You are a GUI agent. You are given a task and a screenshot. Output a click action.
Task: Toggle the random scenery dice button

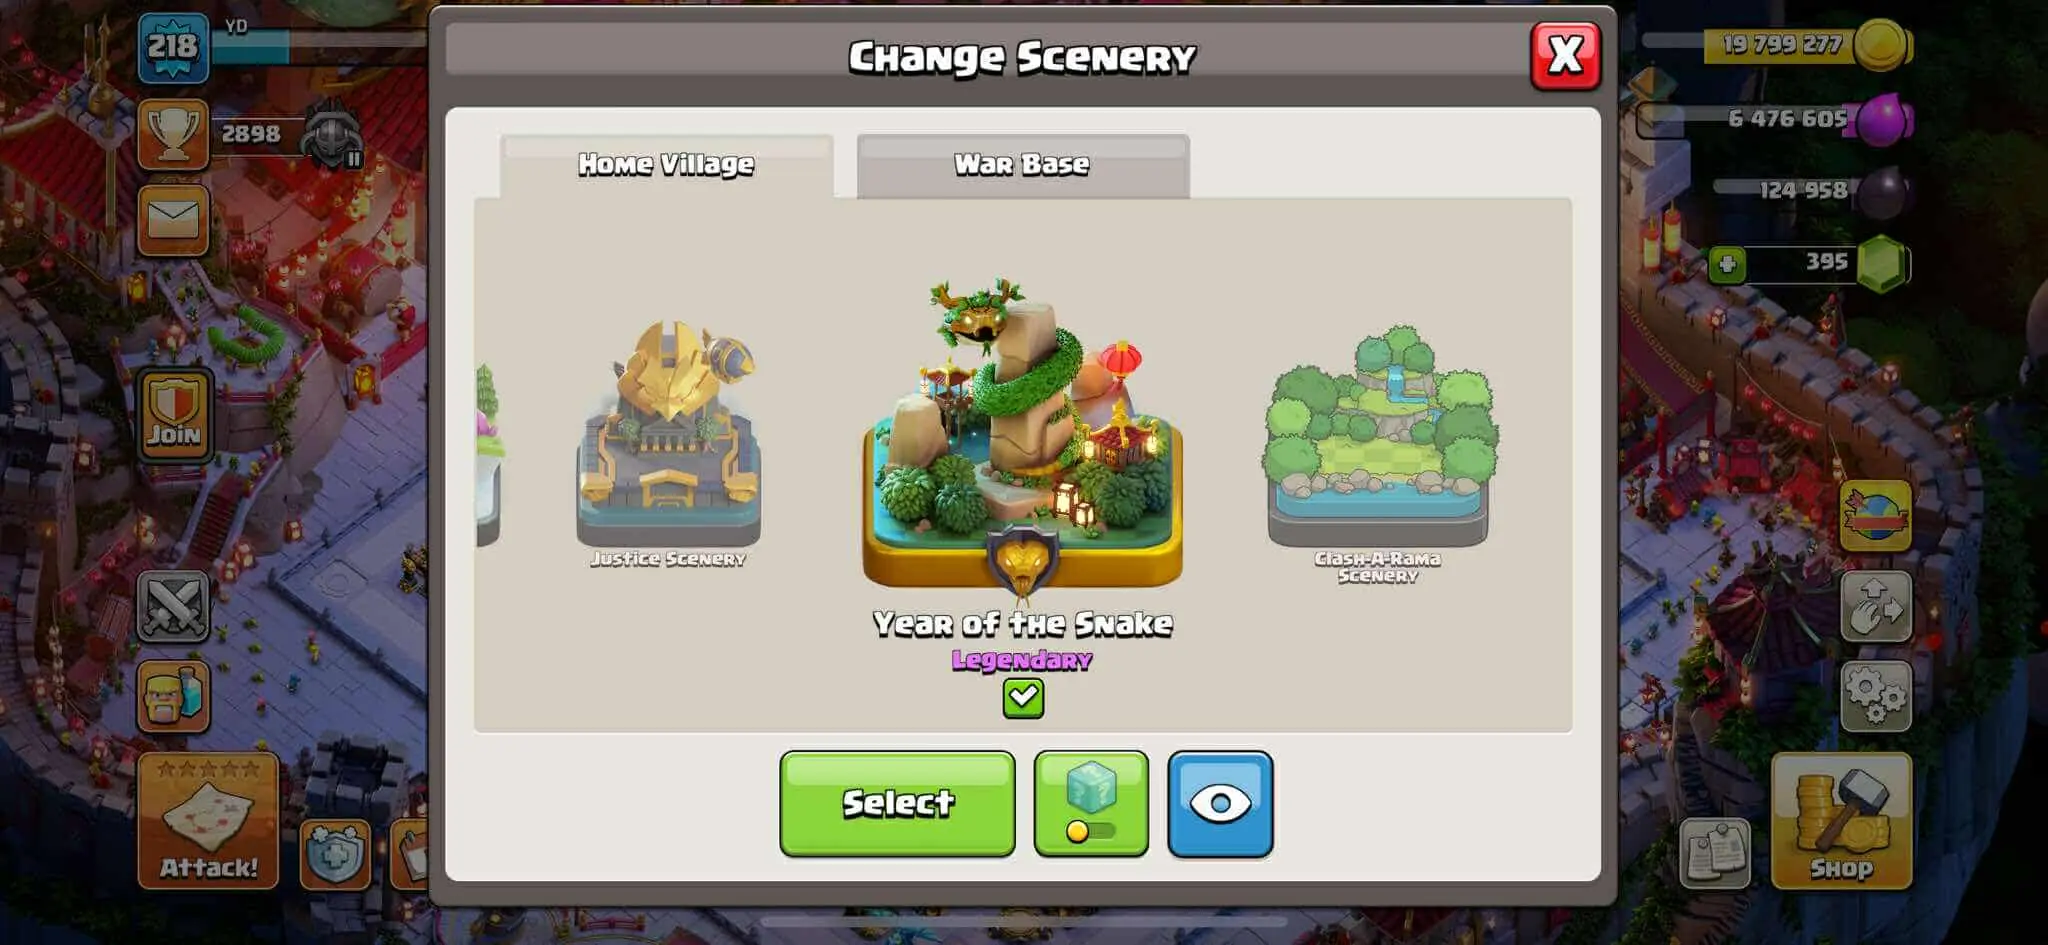[1091, 804]
